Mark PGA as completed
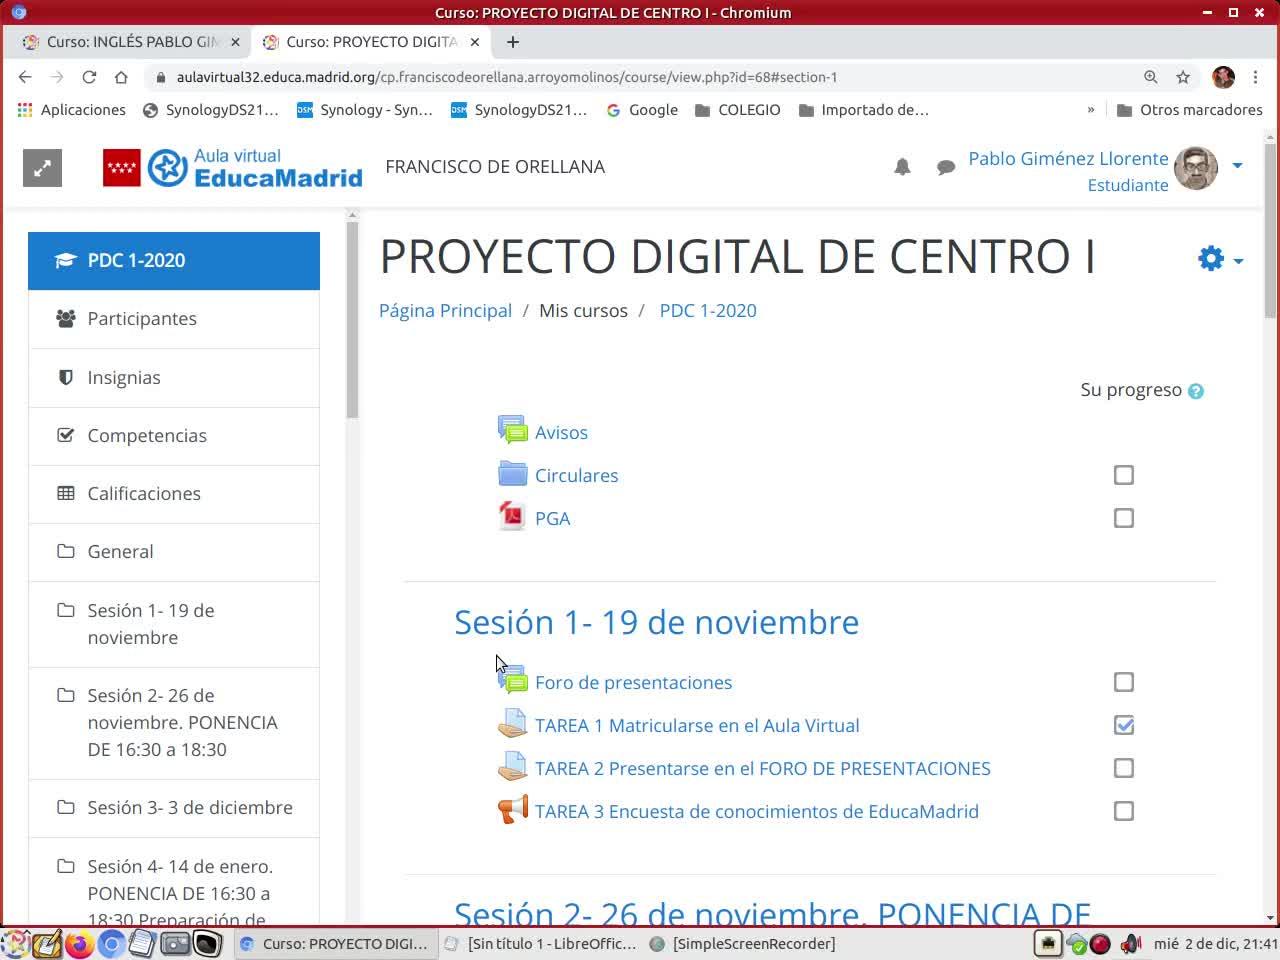The height and width of the screenshot is (960, 1280). [x=1124, y=518]
